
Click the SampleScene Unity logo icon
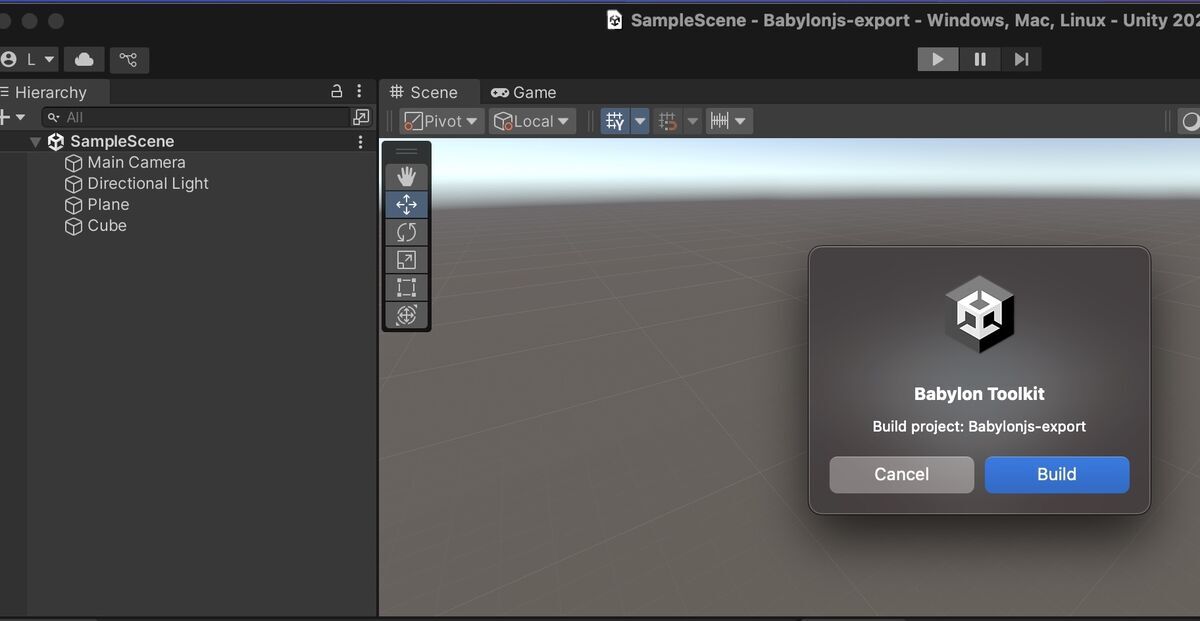[x=55, y=142]
